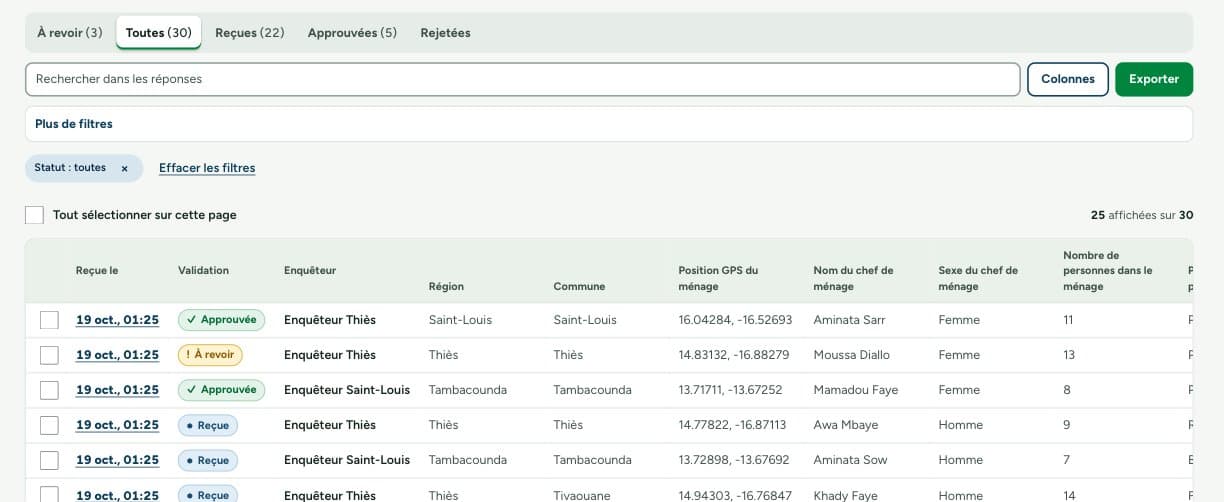Focus the 'Rechercher dans les réponses' search field

(523, 79)
